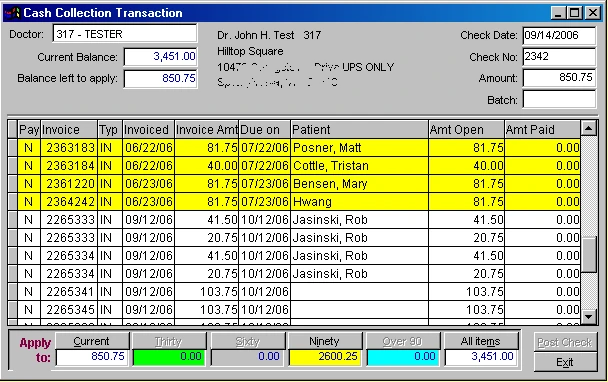Toggle Pay flag N for Posner, Matt row
The height and width of the screenshot is (382, 608).
click(29, 148)
